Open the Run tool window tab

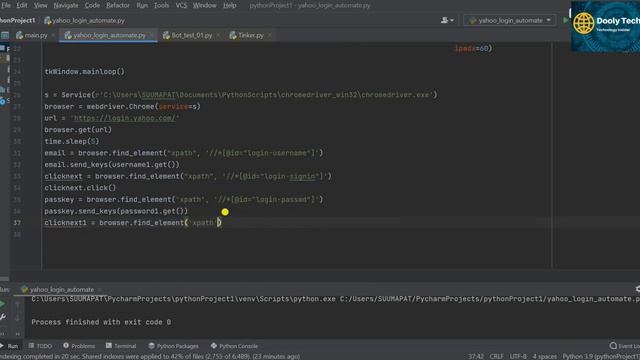tap(9, 346)
